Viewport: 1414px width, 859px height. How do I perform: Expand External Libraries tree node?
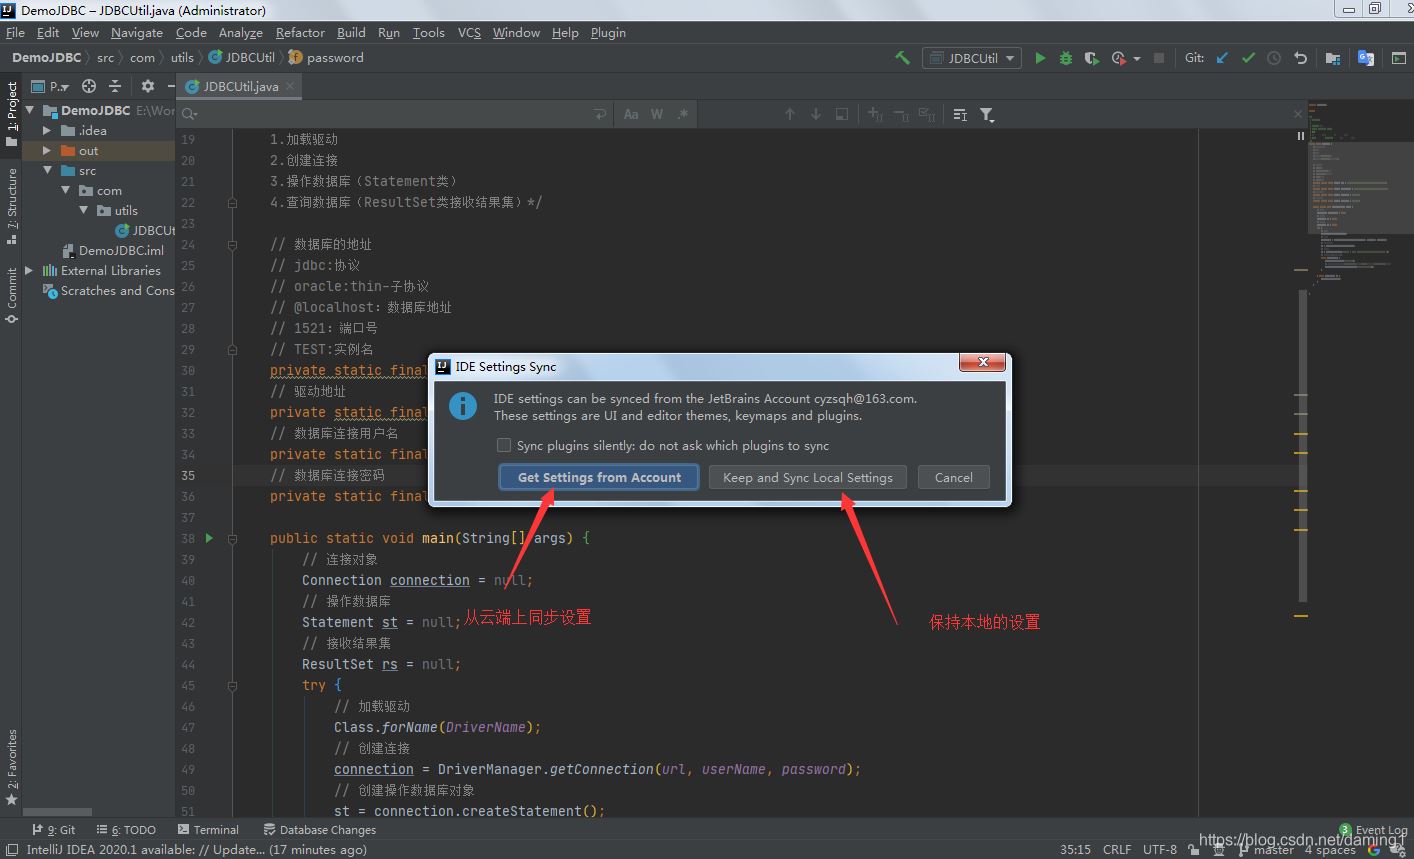(29, 271)
